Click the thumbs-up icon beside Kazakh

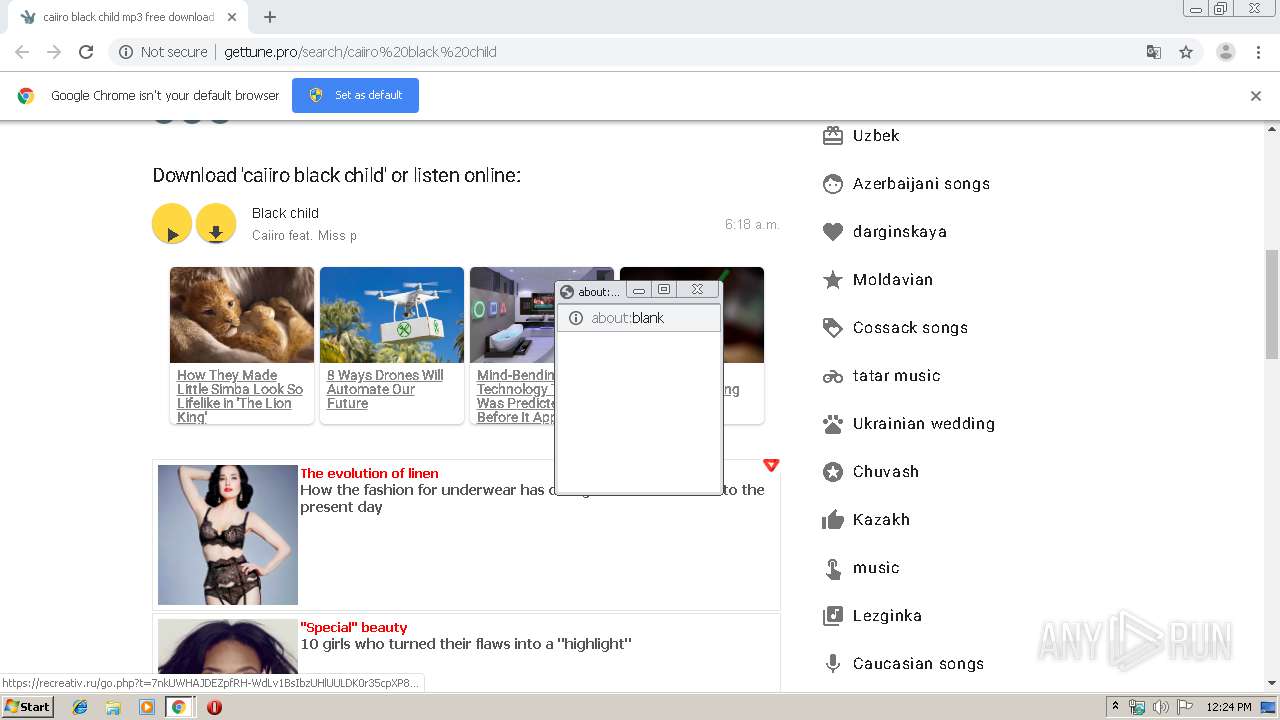click(833, 520)
